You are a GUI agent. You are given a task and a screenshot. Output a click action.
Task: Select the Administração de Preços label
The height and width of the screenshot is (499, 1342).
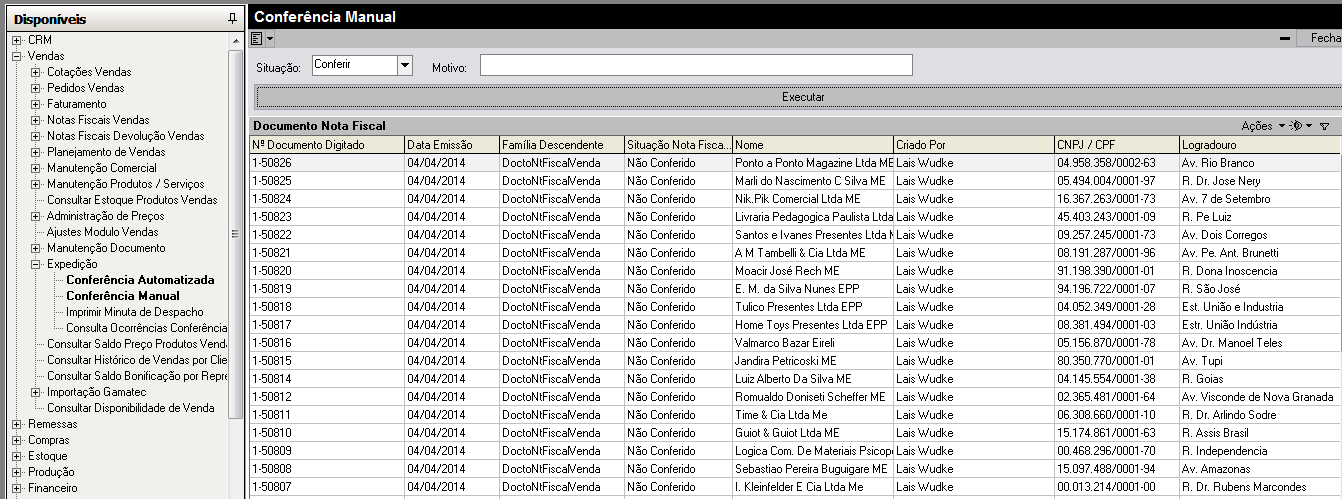click(x=106, y=216)
